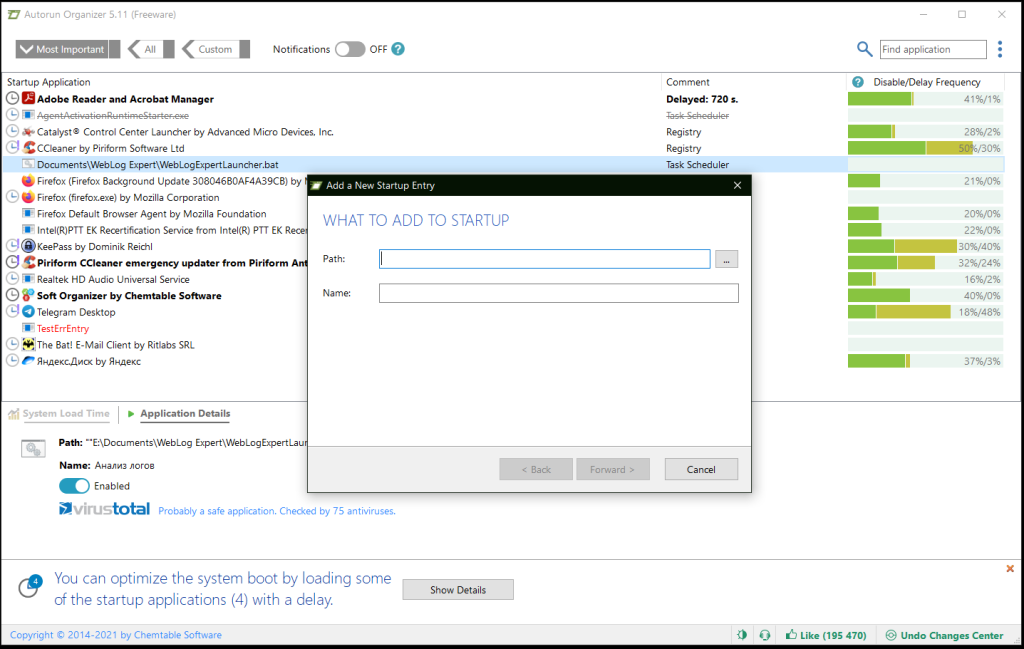Click the Firefox (firefox.exe) icon
This screenshot has width=1024, height=649.
pos(28,197)
